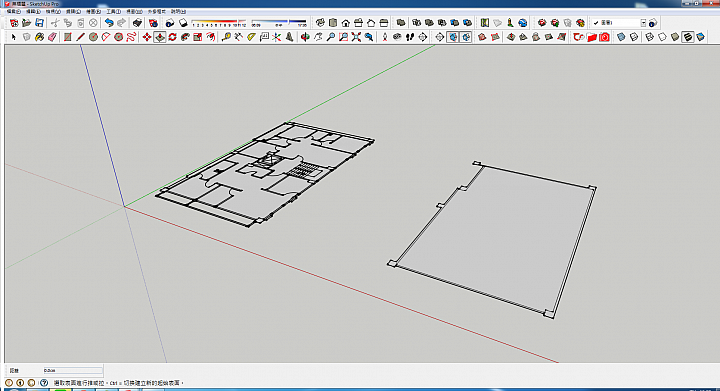The image size is (720, 391).
Task: Open the Model Info icon
Action: pyautogui.click(x=153, y=22)
